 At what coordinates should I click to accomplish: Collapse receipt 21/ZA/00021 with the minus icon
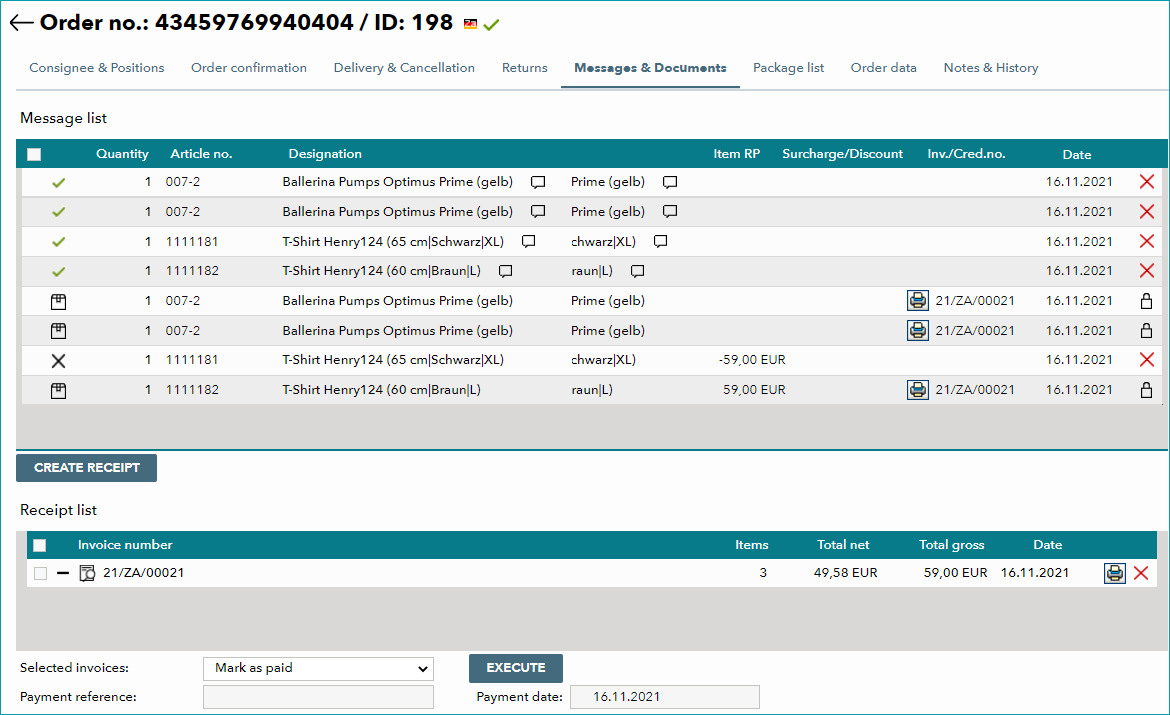[63, 573]
